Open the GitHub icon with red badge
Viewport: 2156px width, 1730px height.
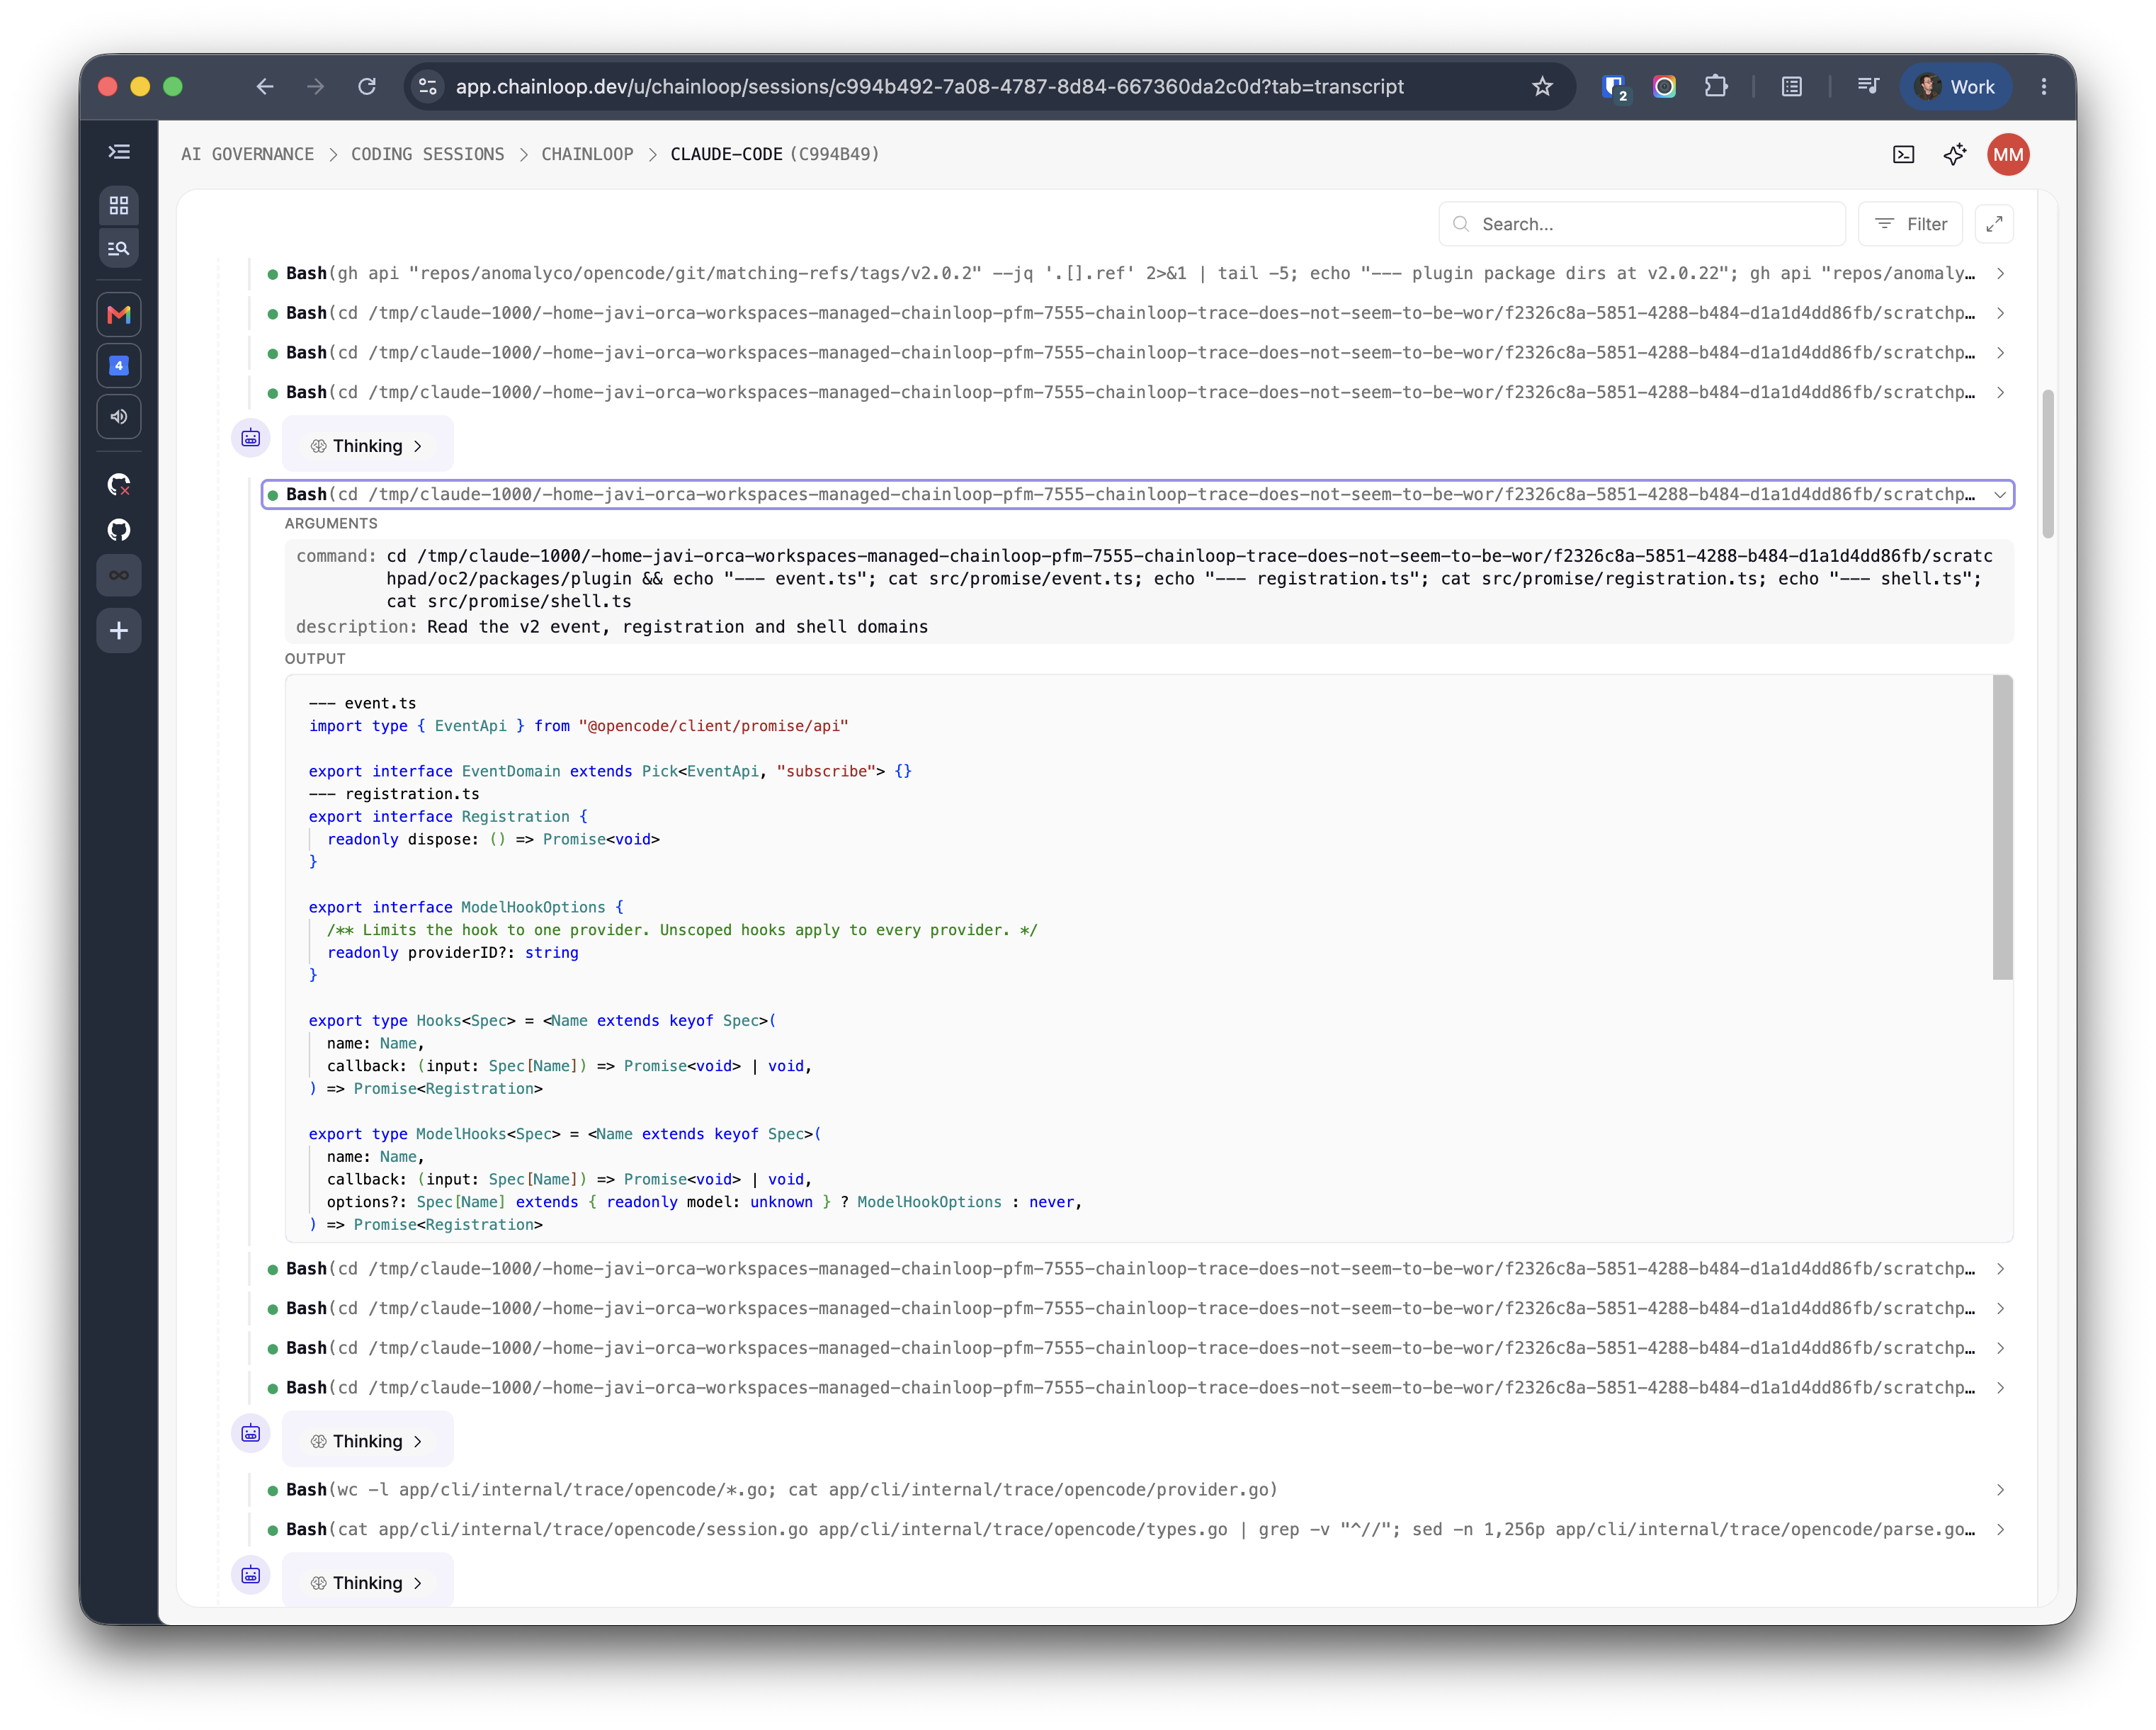[119, 485]
